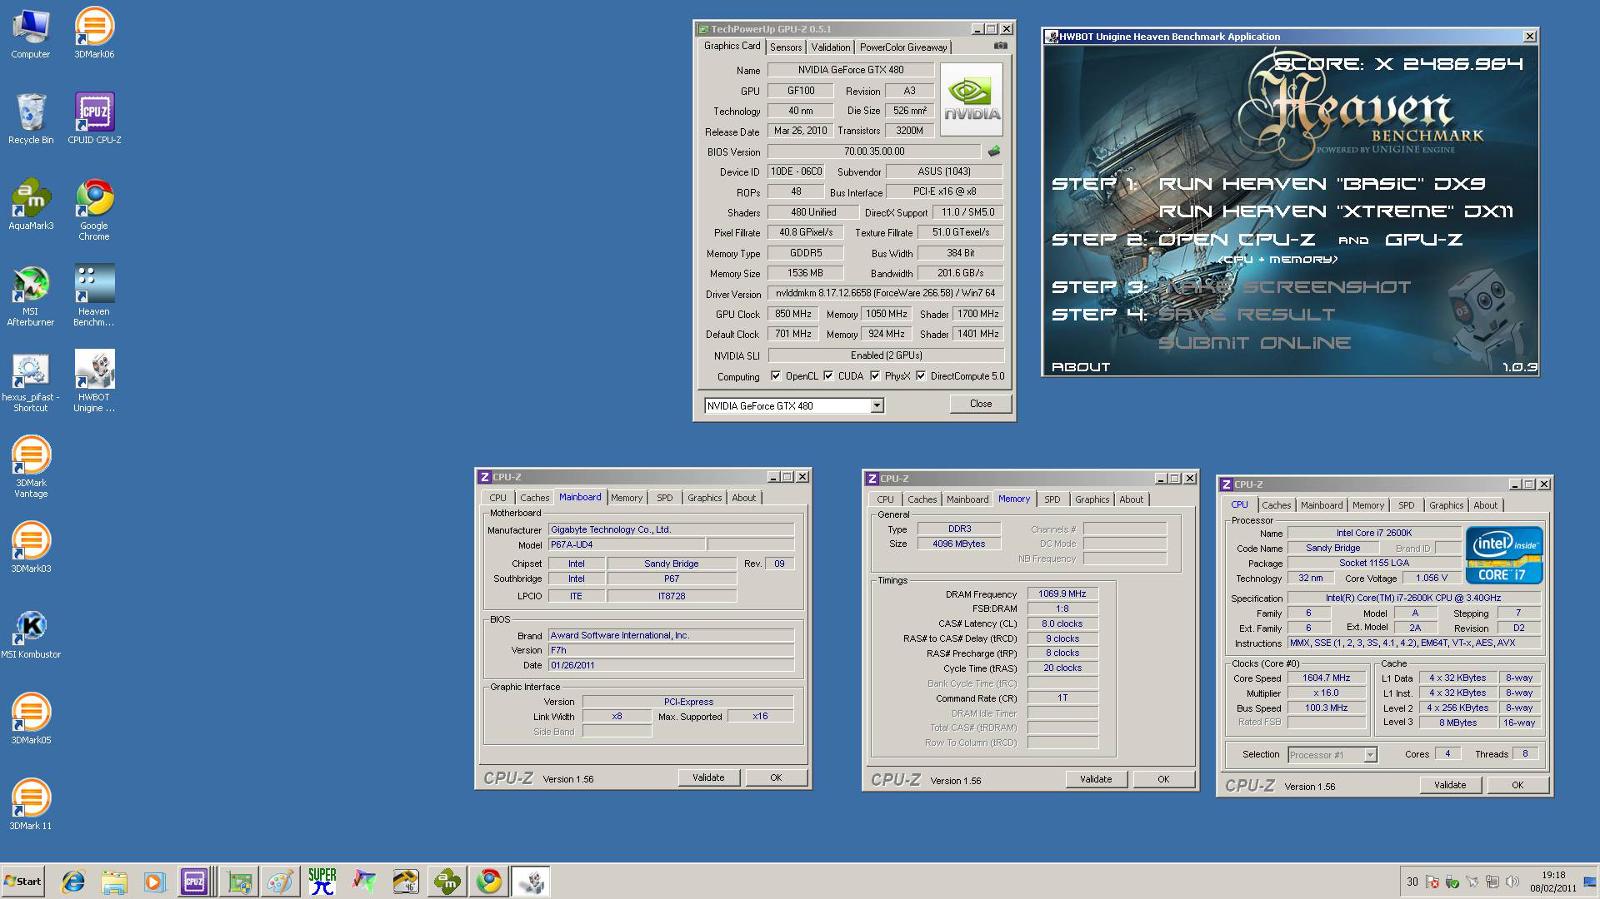
Task: Open the 3DMark03 desktop shortcut
Action: 30,547
